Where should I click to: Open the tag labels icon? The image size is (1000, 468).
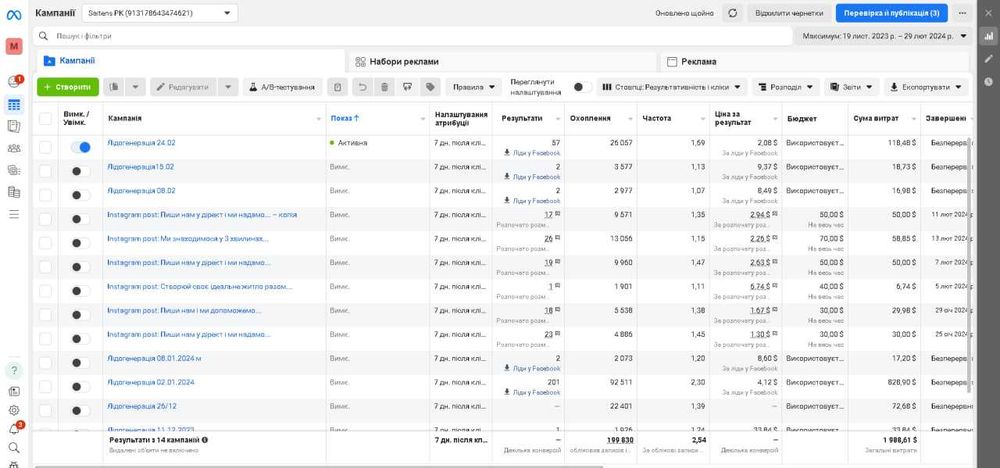point(429,87)
